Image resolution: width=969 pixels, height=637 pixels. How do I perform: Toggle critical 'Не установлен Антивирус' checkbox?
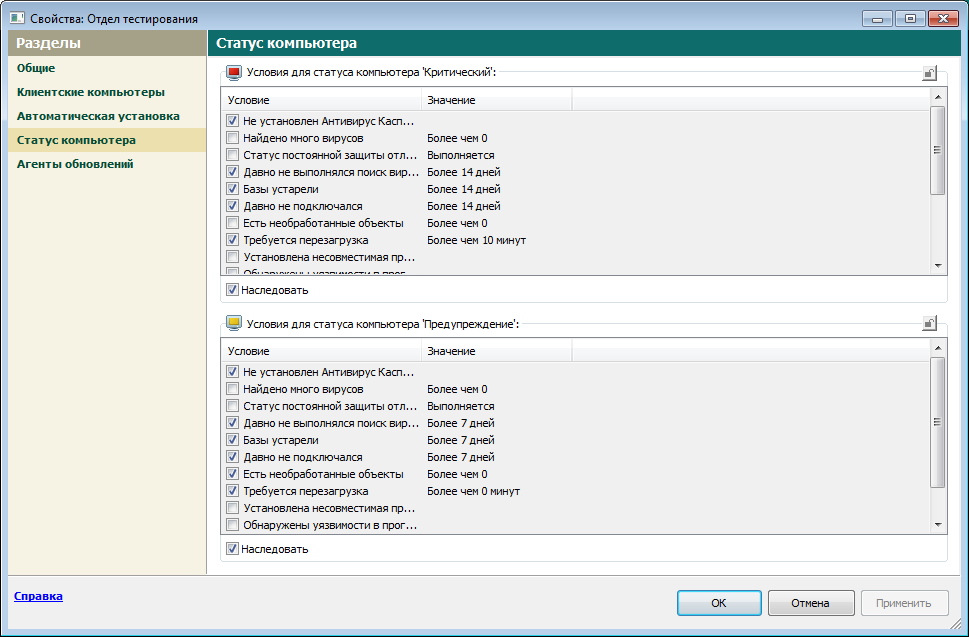(232, 121)
